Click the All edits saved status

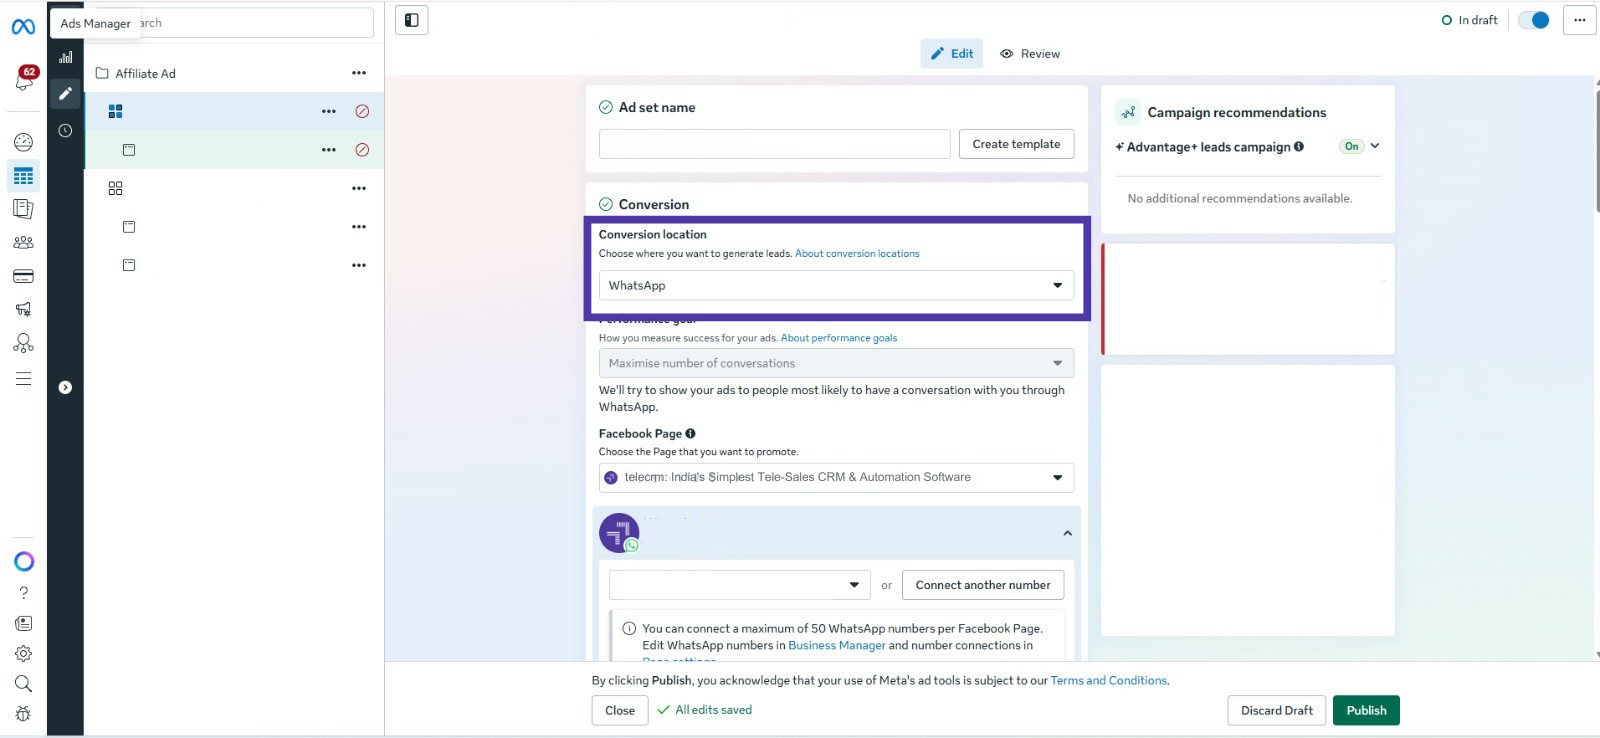coord(705,710)
